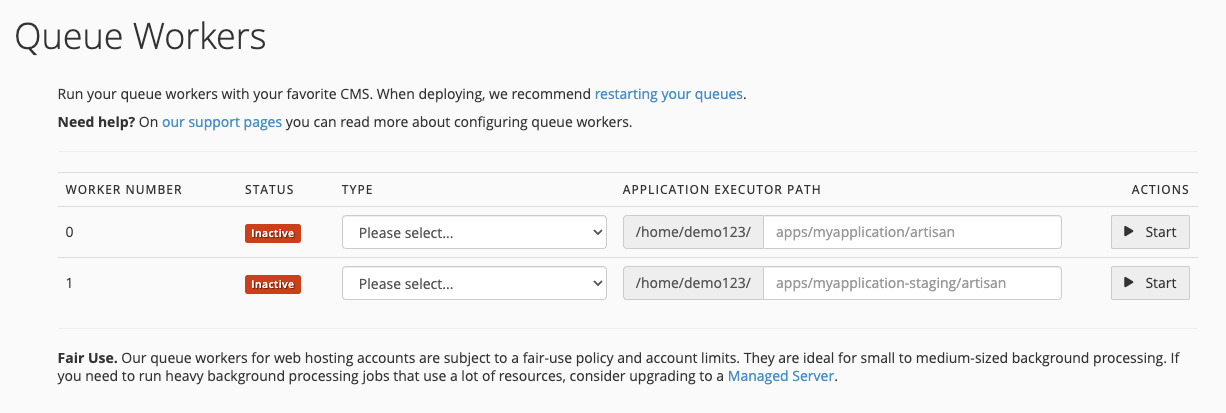1226x413 pixels.
Task: Start worker 0 with the play button
Action: click(x=1149, y=232)
